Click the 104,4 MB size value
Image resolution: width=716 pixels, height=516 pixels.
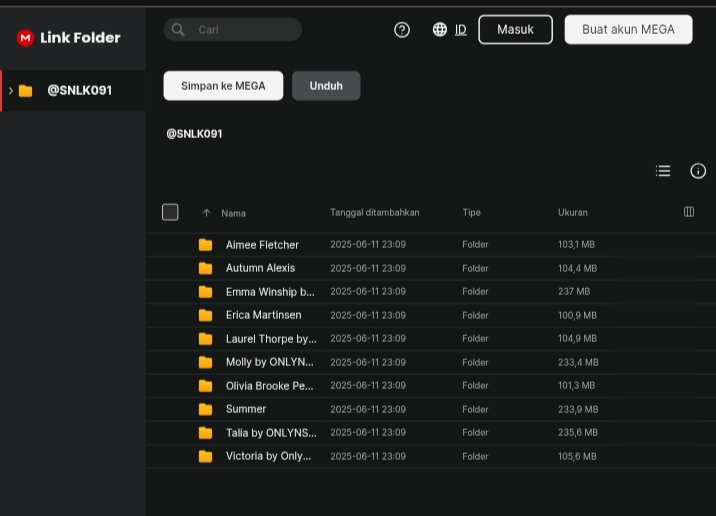tap(577, 268)
